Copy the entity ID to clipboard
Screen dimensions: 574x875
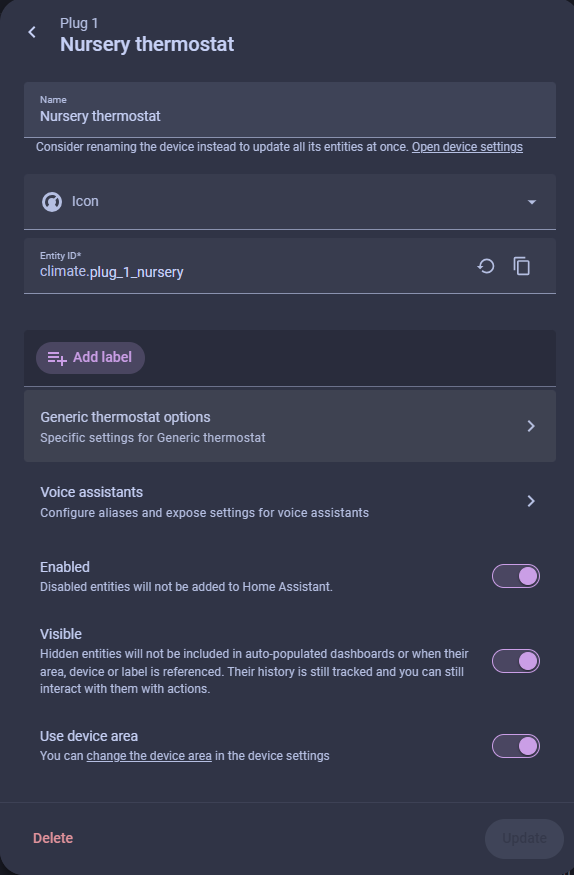click(522, 266)
